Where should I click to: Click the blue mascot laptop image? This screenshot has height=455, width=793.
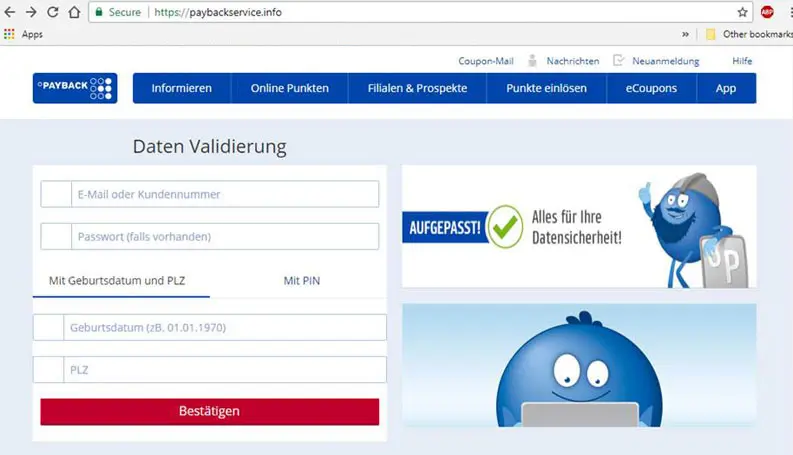[579, 365]
